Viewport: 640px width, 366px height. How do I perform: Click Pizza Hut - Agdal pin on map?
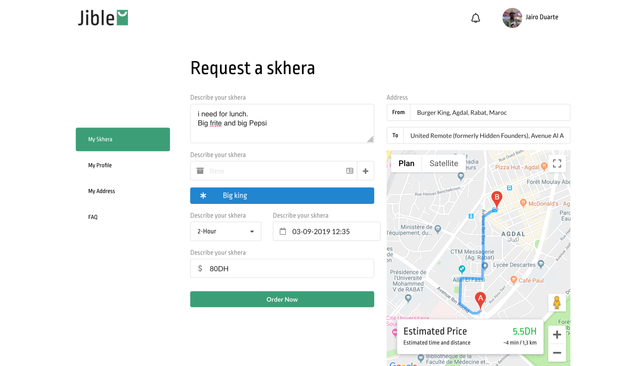pos(544,166)
